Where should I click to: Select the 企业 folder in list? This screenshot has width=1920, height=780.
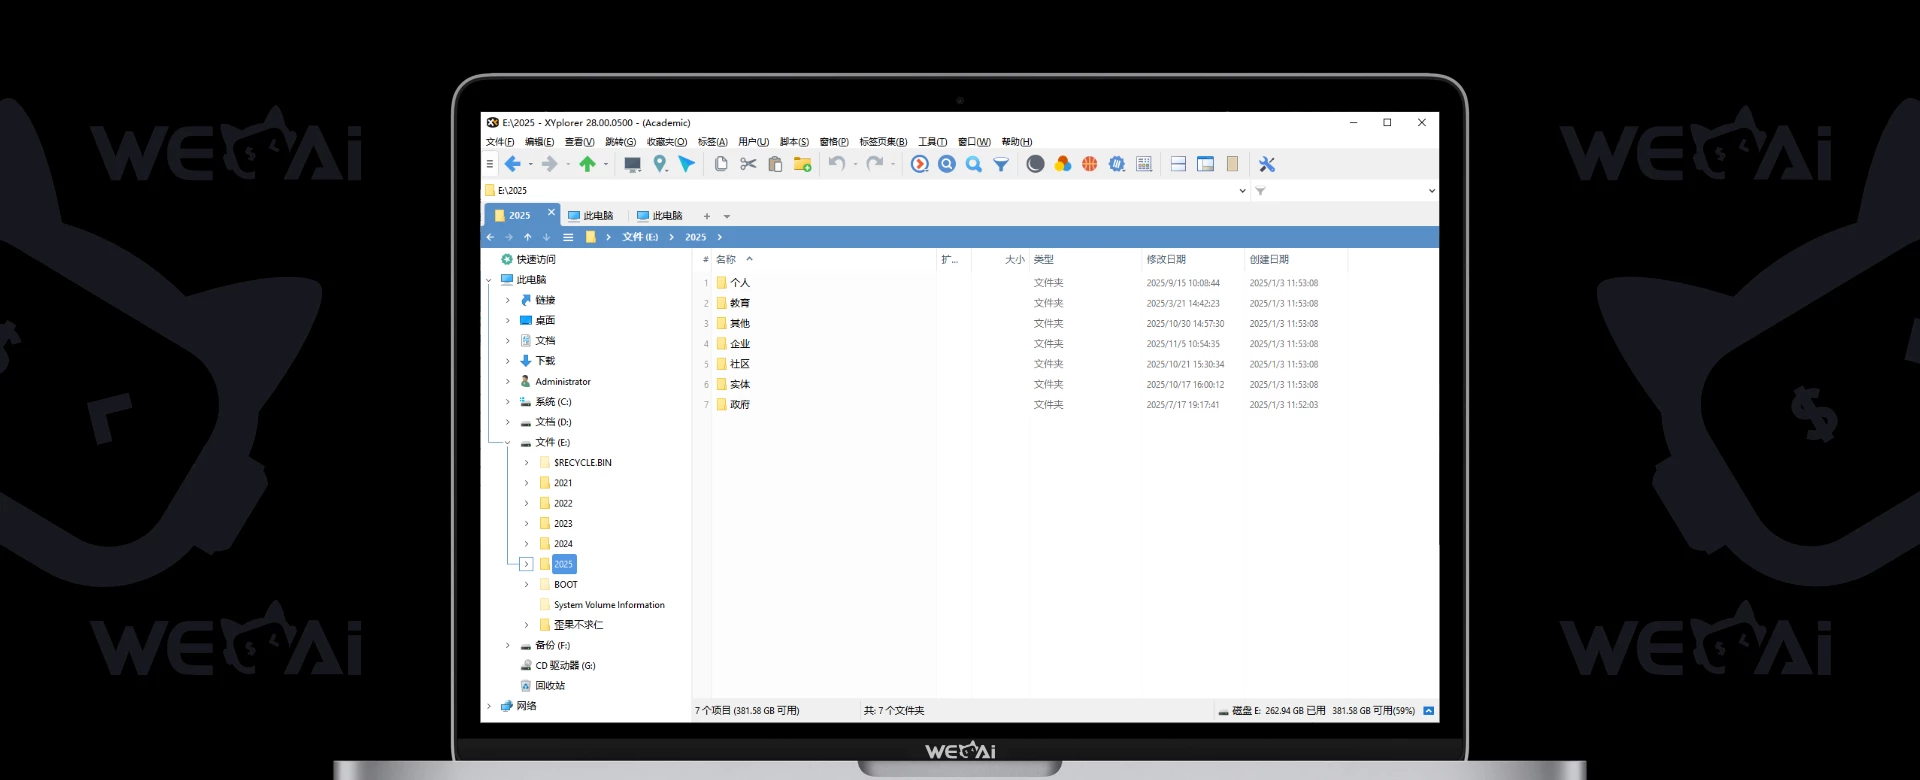tap(739, 344)
